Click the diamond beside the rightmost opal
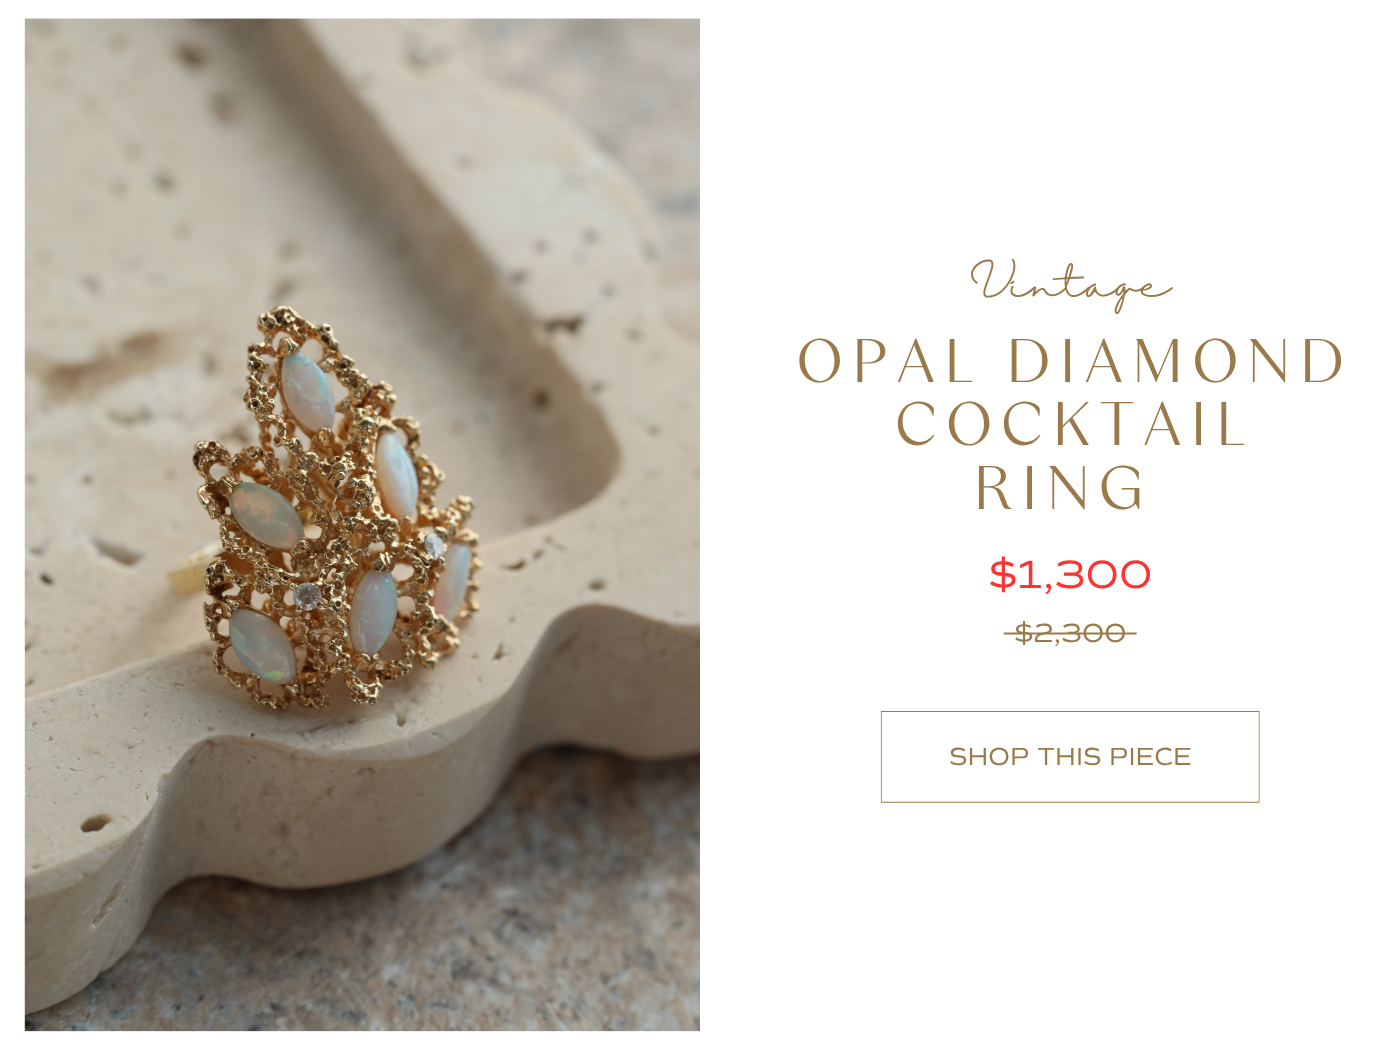Image resolution: width=1400 pixels, height=1050 pixels. 434,546
